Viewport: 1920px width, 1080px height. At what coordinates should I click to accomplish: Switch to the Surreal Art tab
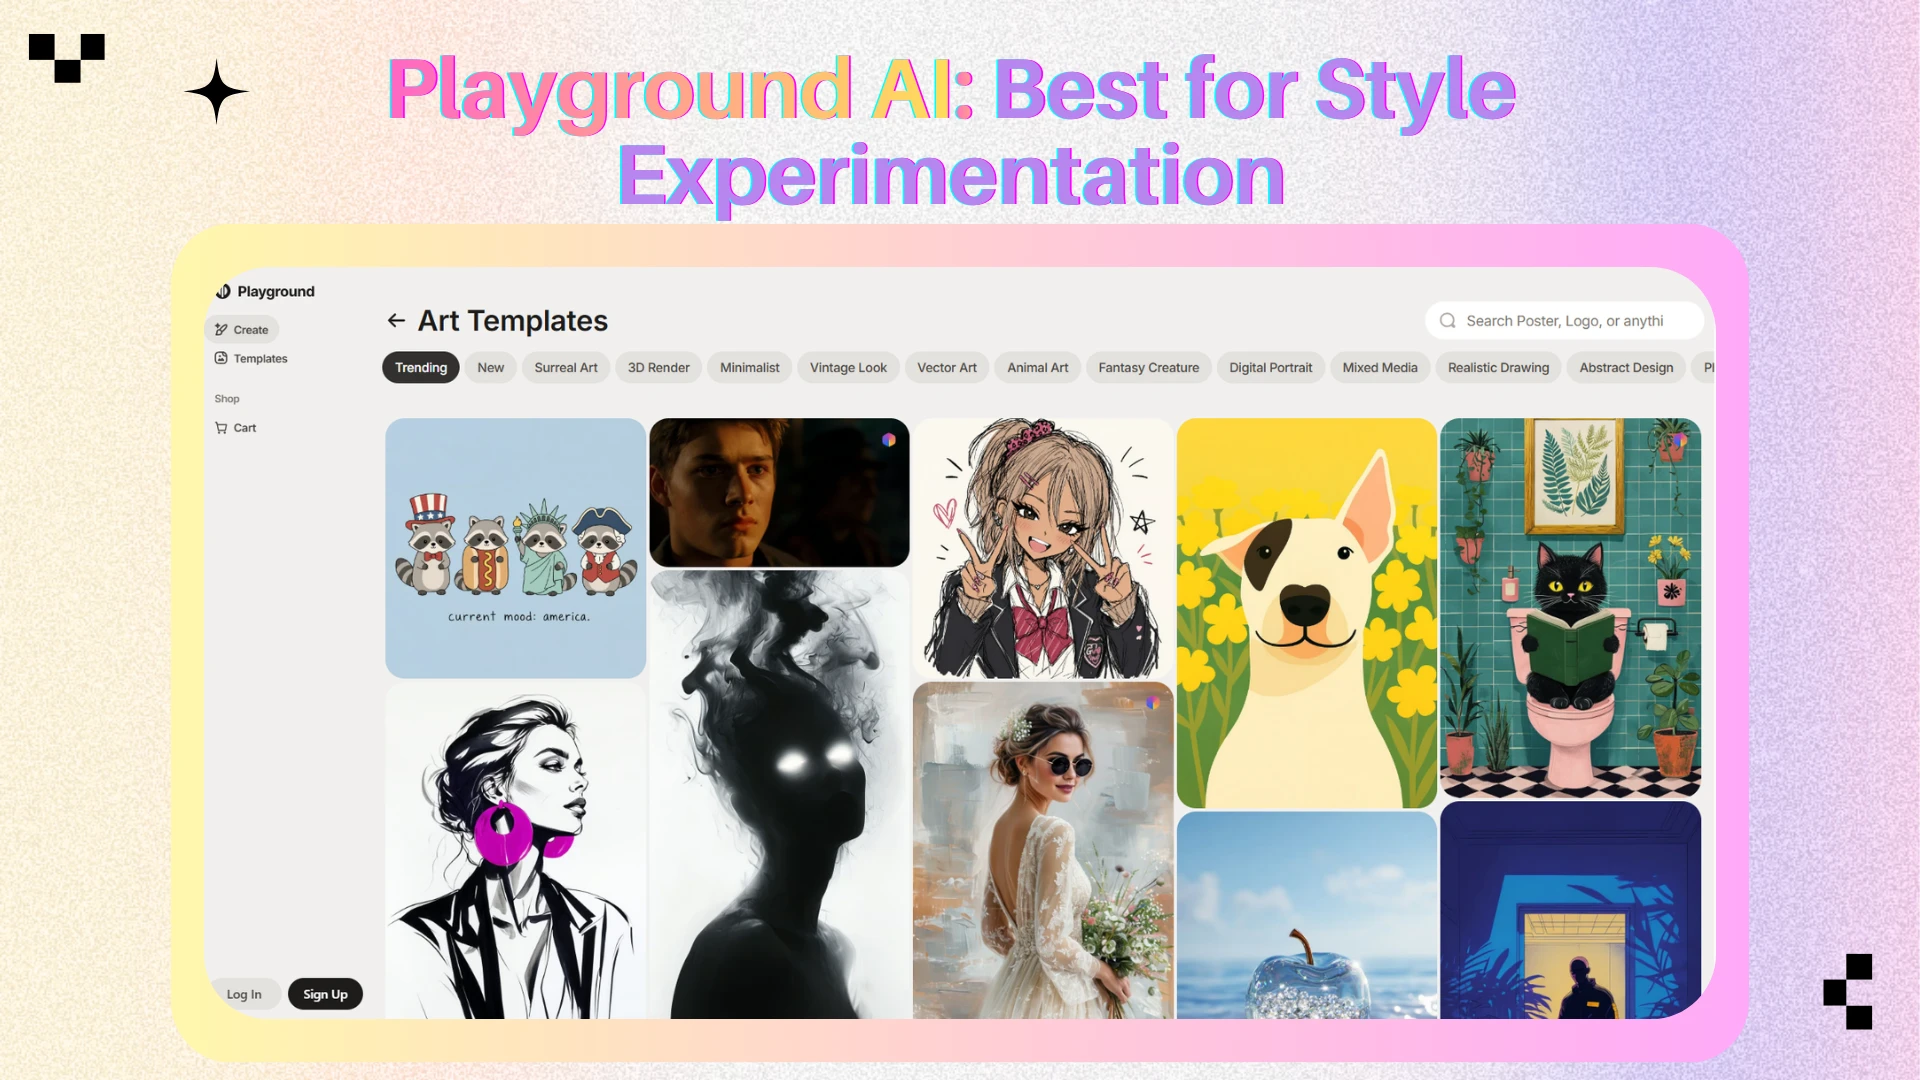566,368
